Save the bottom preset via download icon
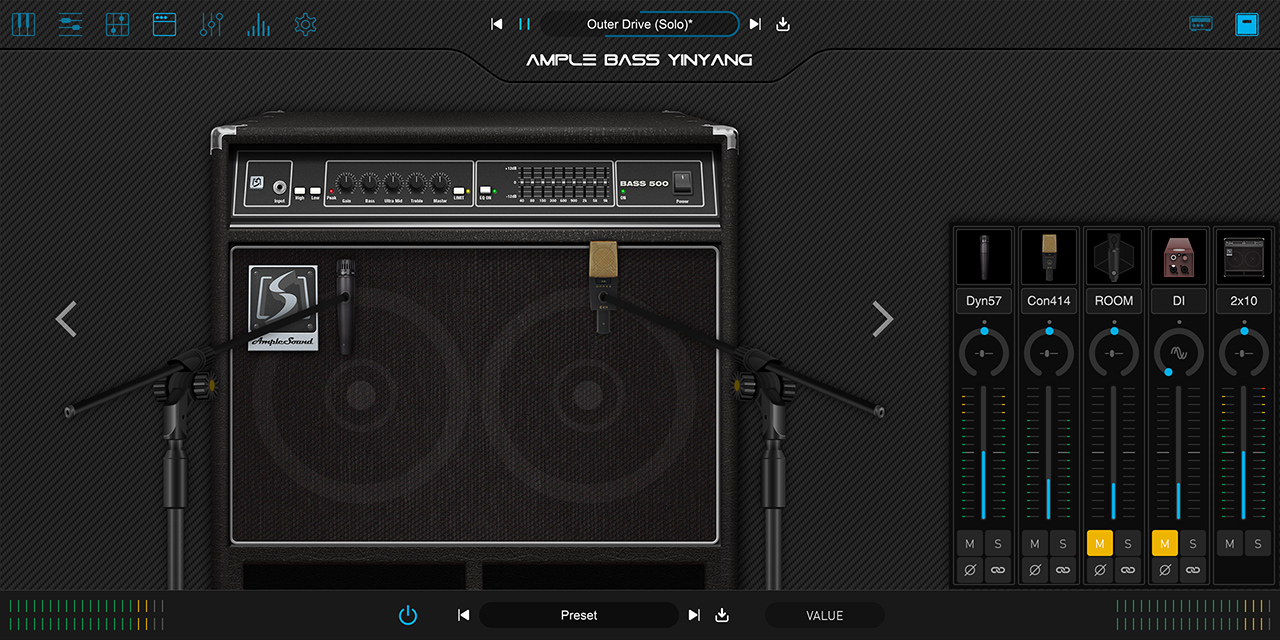The image size is (1280, 640). pos(722,615)
